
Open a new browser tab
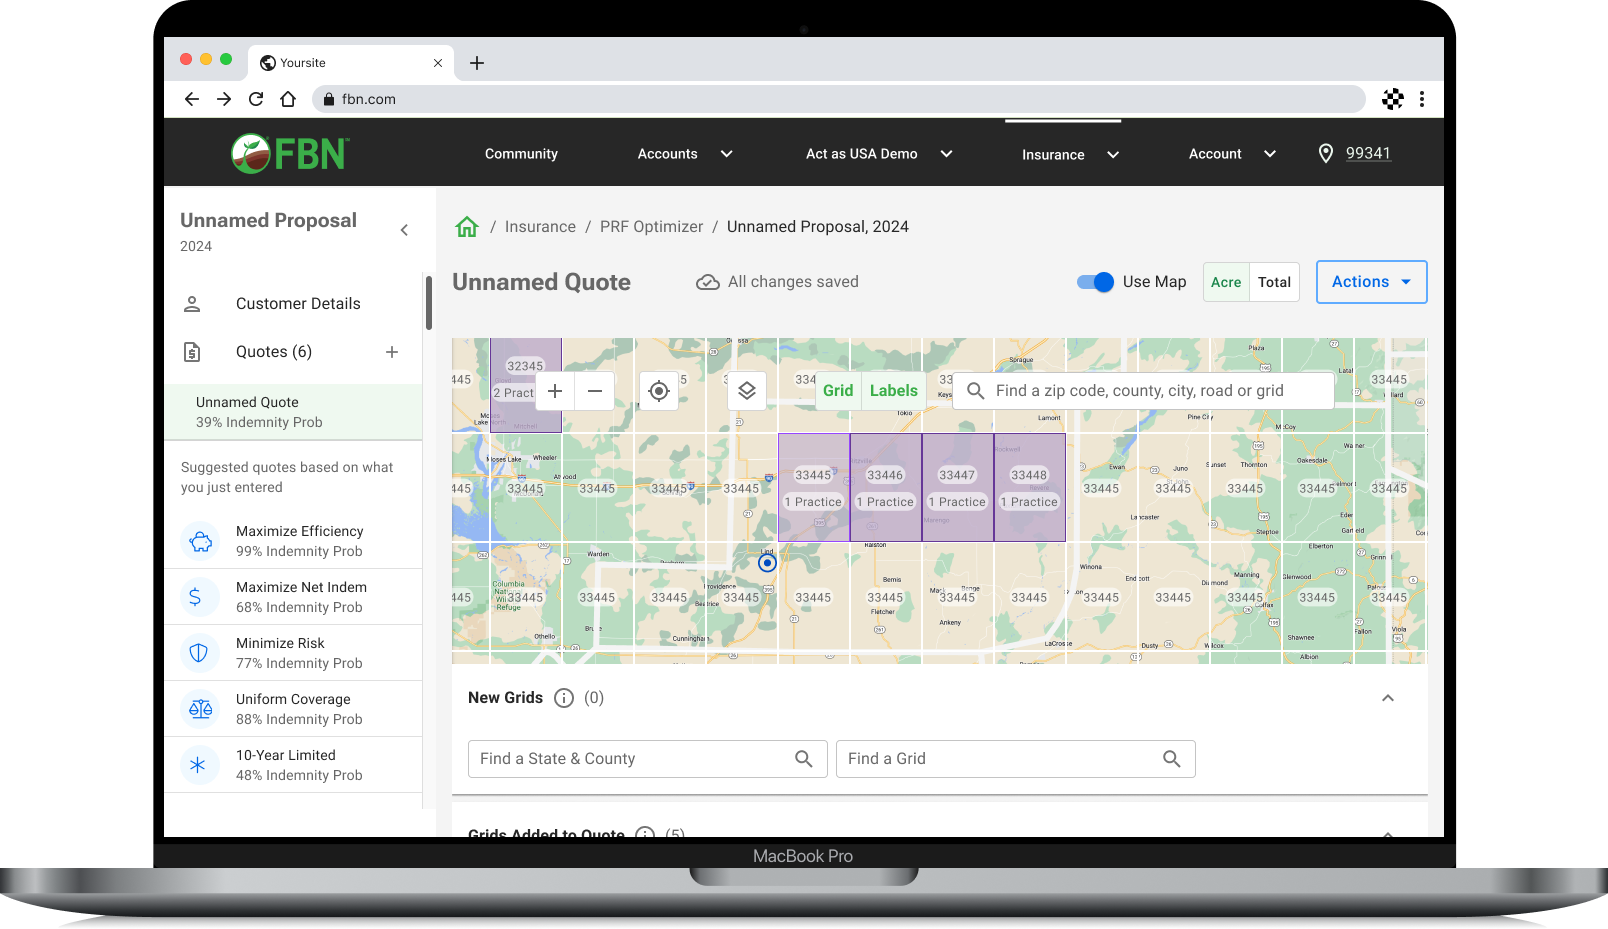pos(477,63)
